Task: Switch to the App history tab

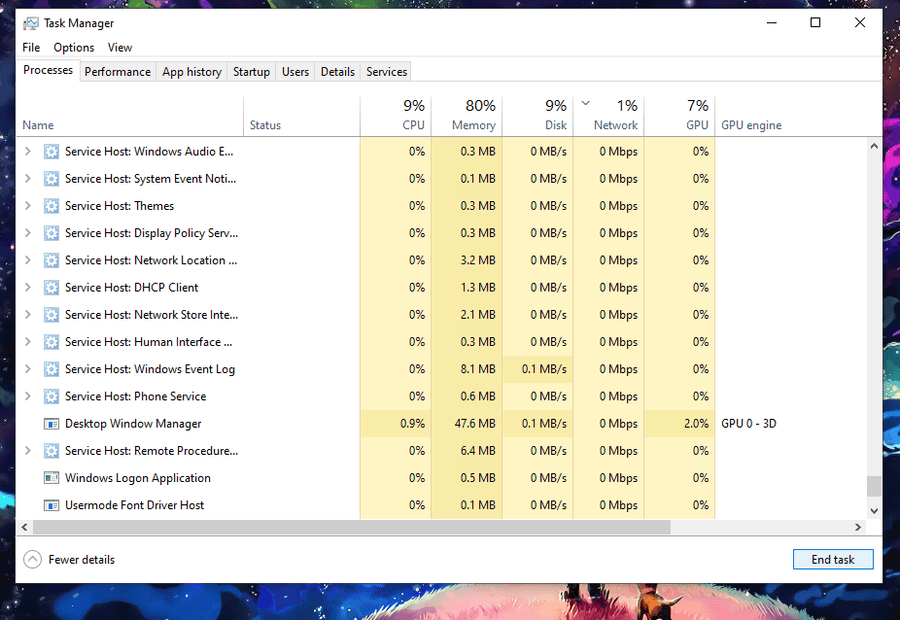Action: pos(192,72)
